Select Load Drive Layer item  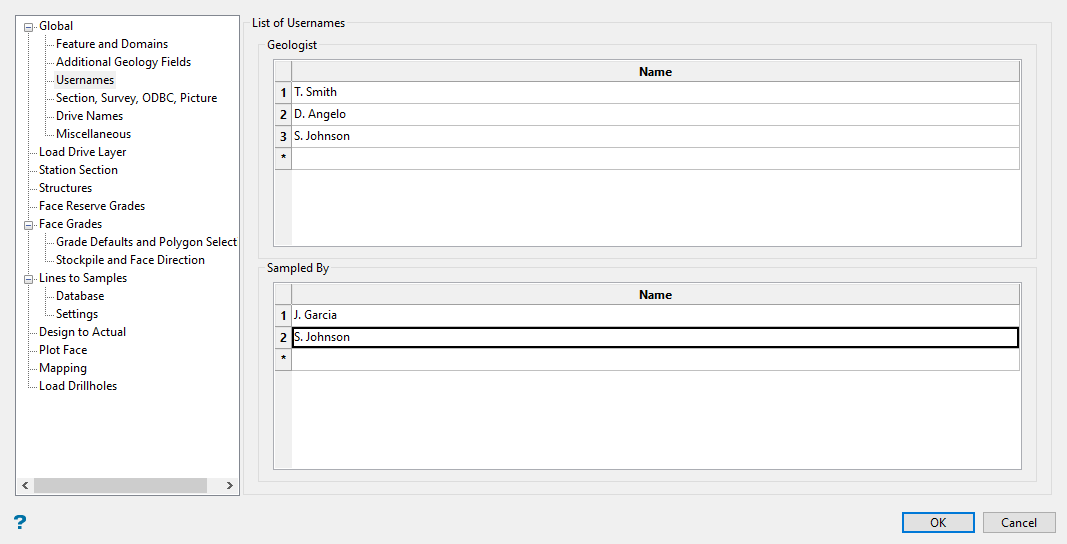click(82, 152)
